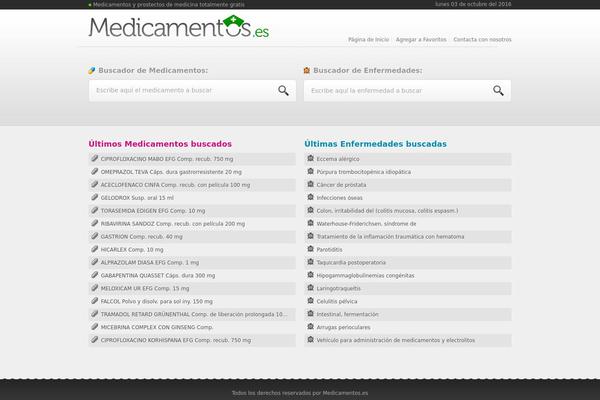Image resolution: width=600 pixels, height=400 pixels.
Task: Open Vehículo para administración de medicamentos entry
Action: pos(396,340)
